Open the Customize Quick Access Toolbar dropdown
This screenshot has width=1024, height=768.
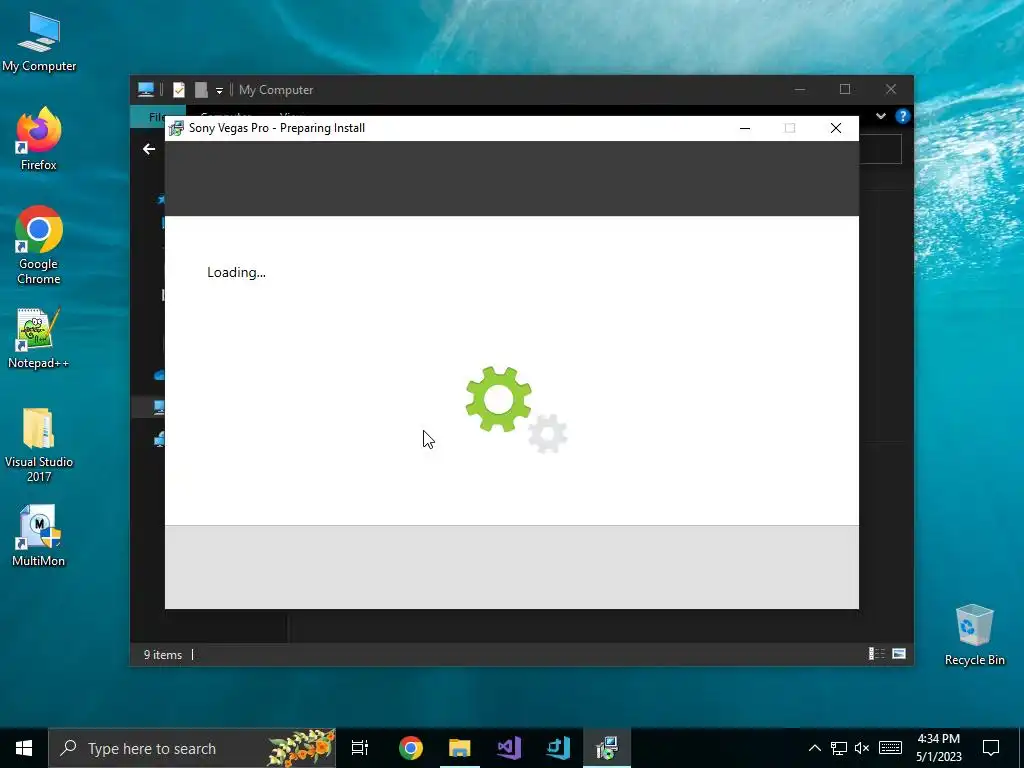[219, 90]
